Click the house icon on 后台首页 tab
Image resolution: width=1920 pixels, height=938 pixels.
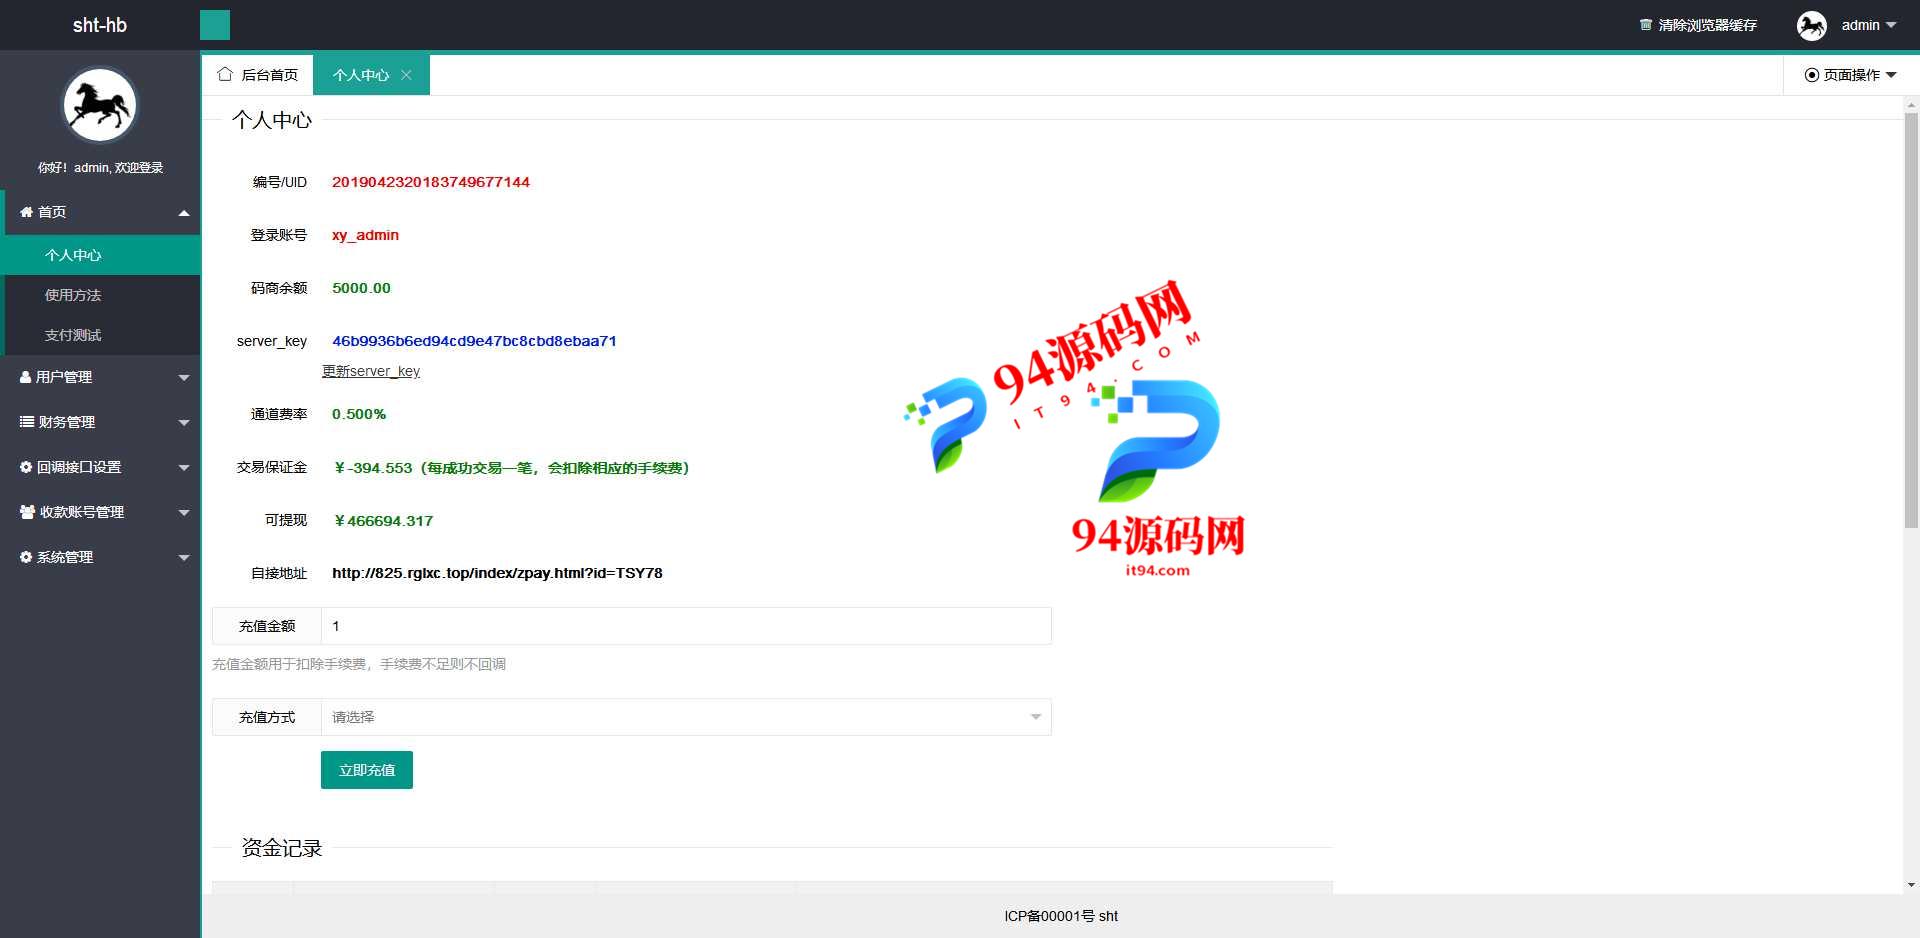tap(225, 74)
